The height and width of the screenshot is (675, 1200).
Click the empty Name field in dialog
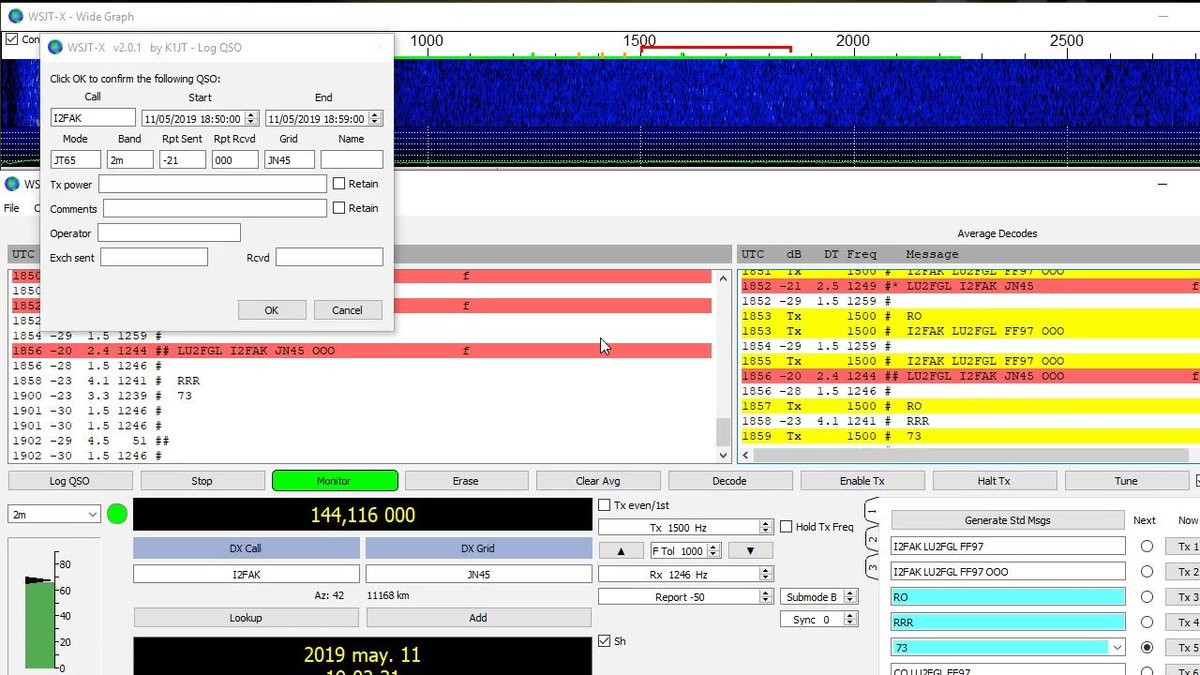tap(352, 159)
